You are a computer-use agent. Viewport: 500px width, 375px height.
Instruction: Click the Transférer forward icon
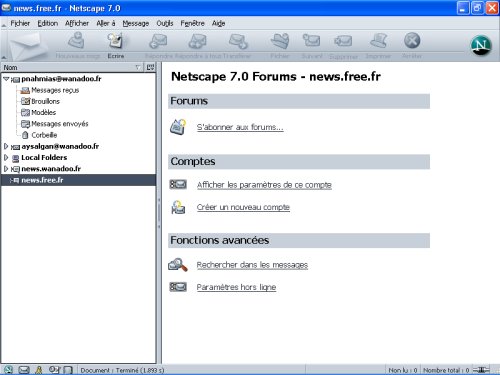click(238, 41)
